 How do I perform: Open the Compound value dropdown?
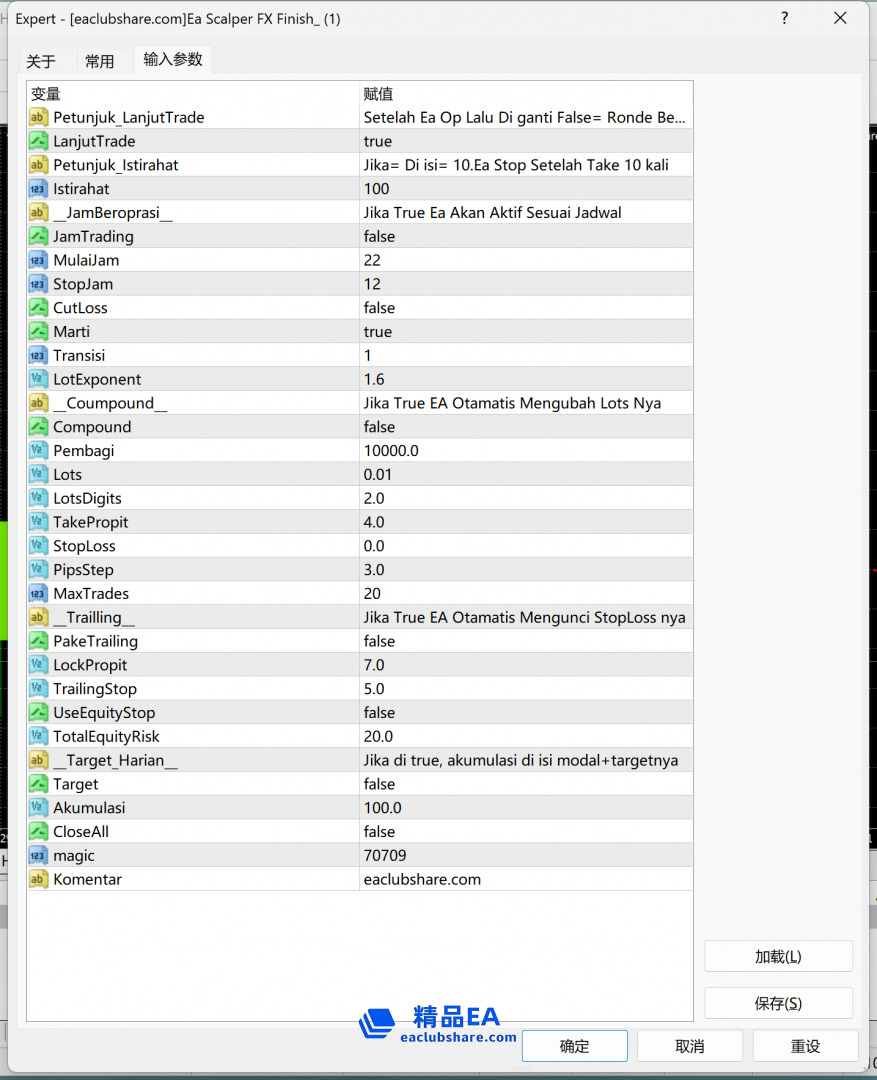click(525, 427)
